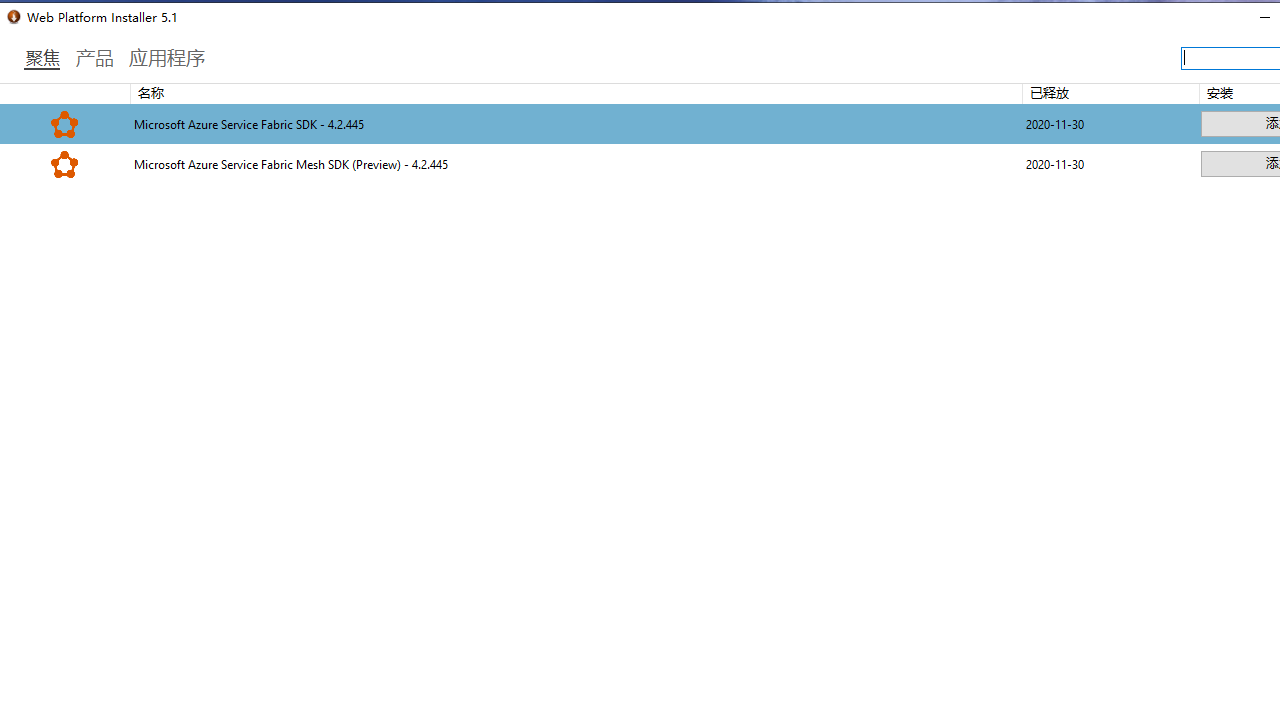Minimize the Web Platform Installer window

1264,17
